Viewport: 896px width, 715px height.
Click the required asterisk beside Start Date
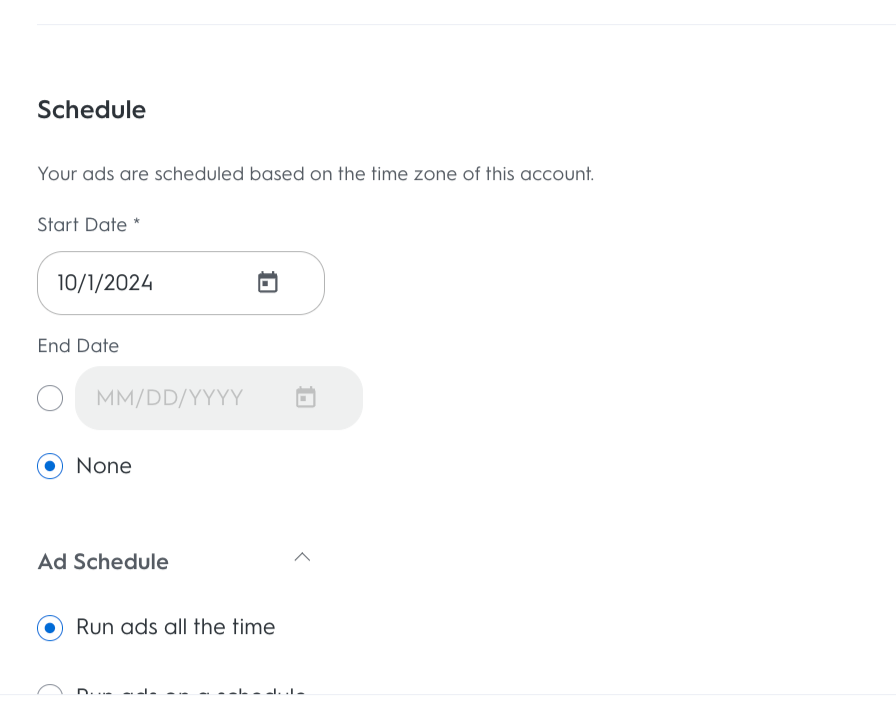point(137,224)
